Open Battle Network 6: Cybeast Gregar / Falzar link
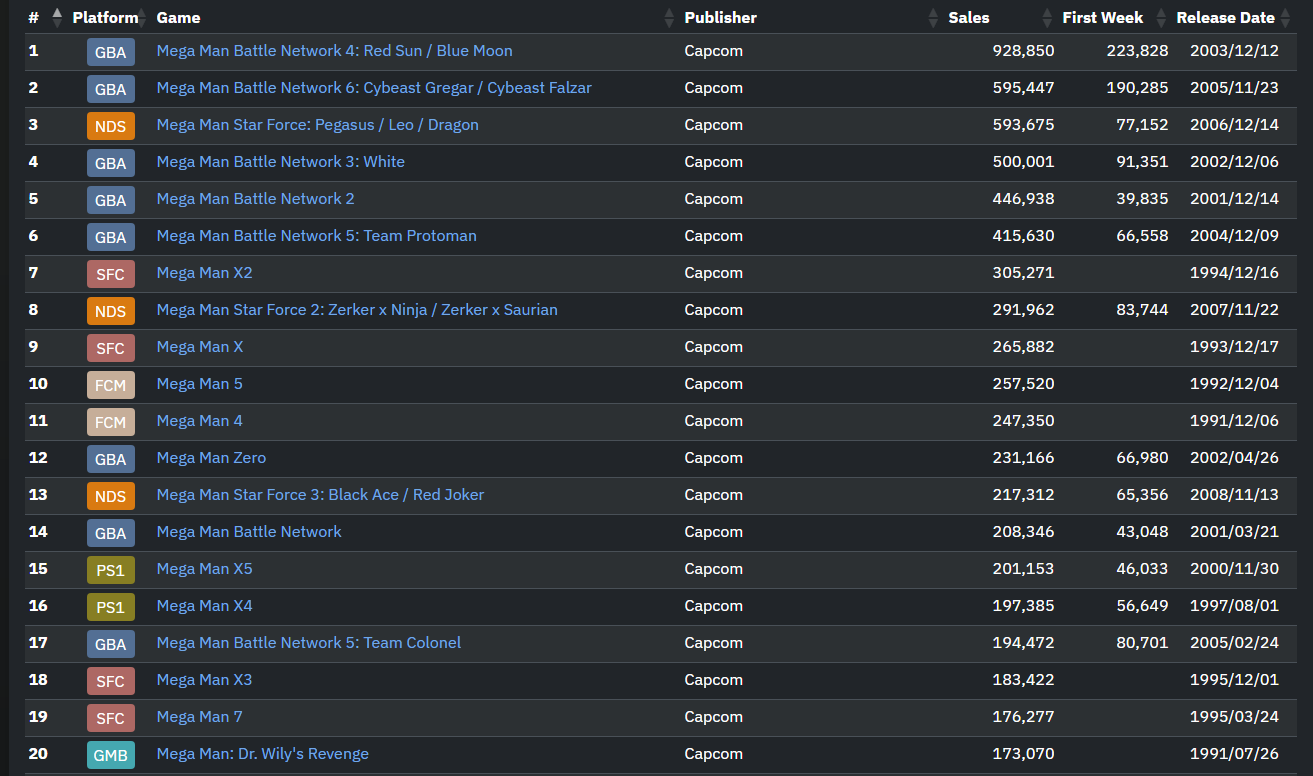1313x776 pixels. [374, 88]
